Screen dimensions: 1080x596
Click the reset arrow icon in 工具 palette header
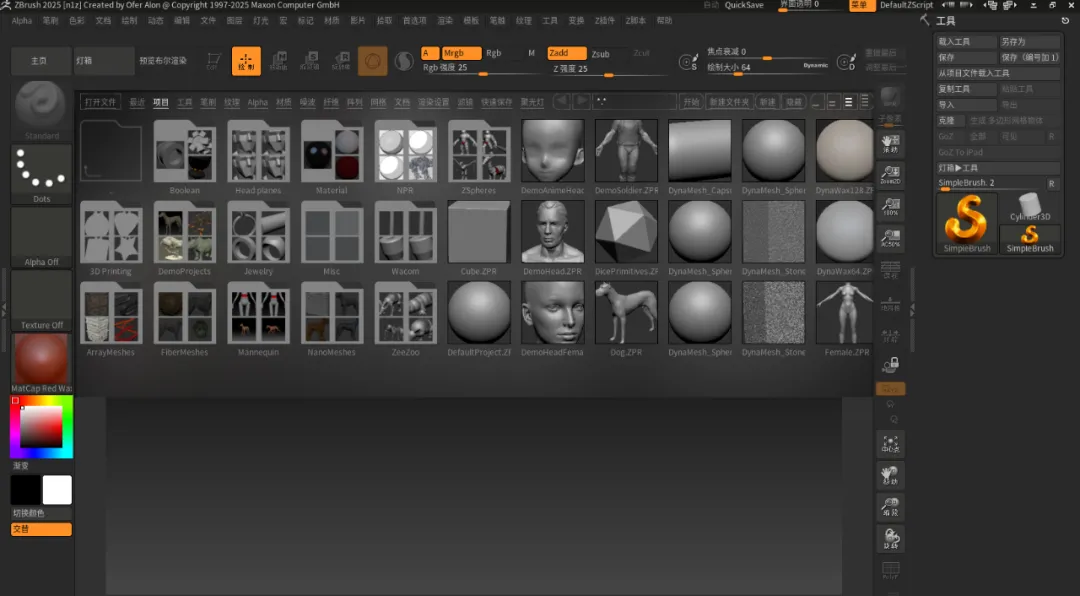click(1065, 21)
